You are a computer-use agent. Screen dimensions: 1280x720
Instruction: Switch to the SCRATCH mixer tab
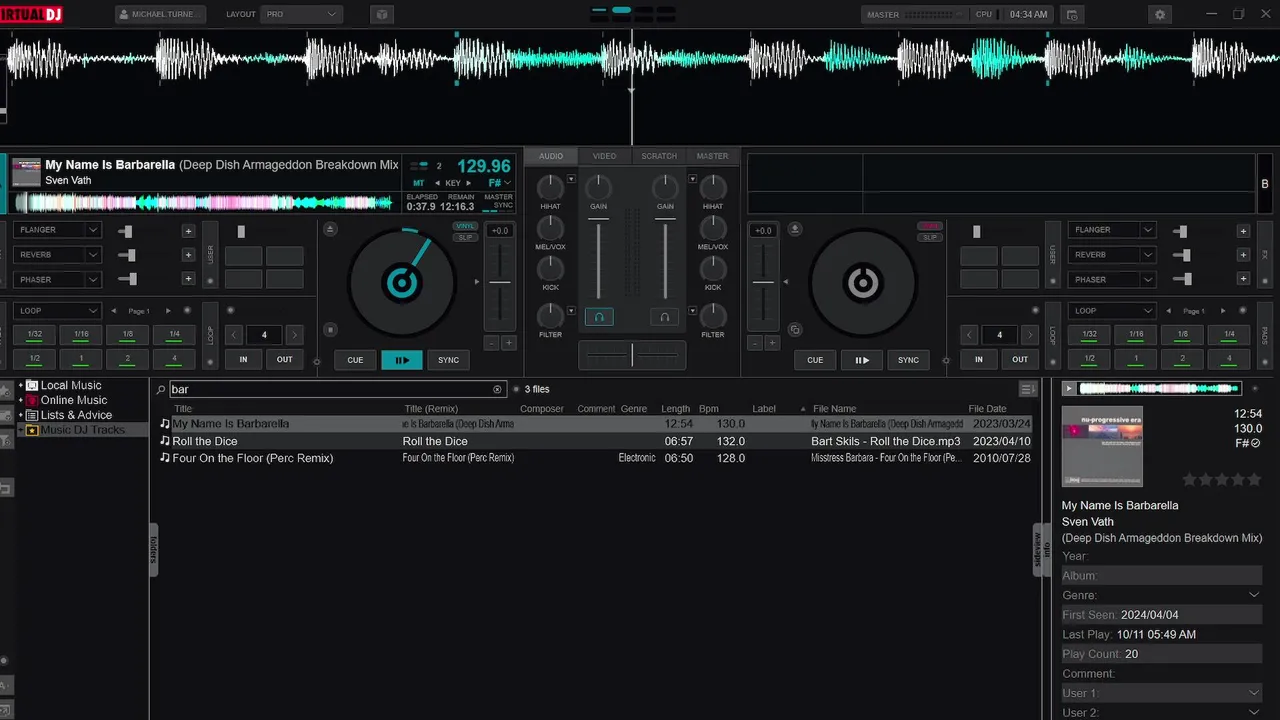pyautogui.click(x=659, y=156)
